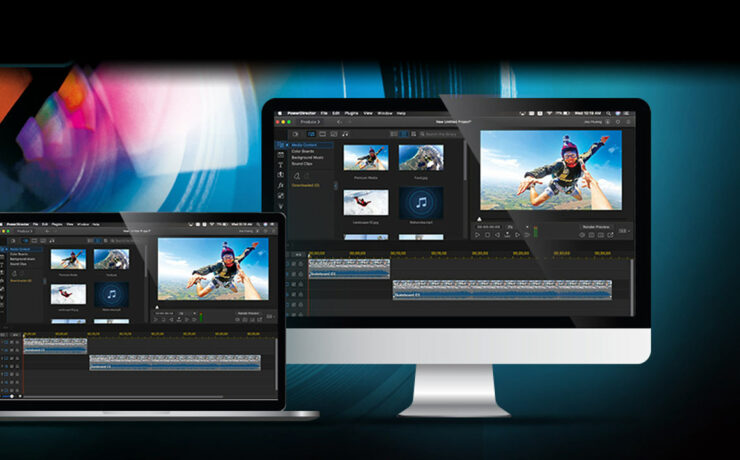This screenshot has width=740, height=460.
Task: Click the Wi-Fi icon on iMac menubar
Action: pos(549,113)
